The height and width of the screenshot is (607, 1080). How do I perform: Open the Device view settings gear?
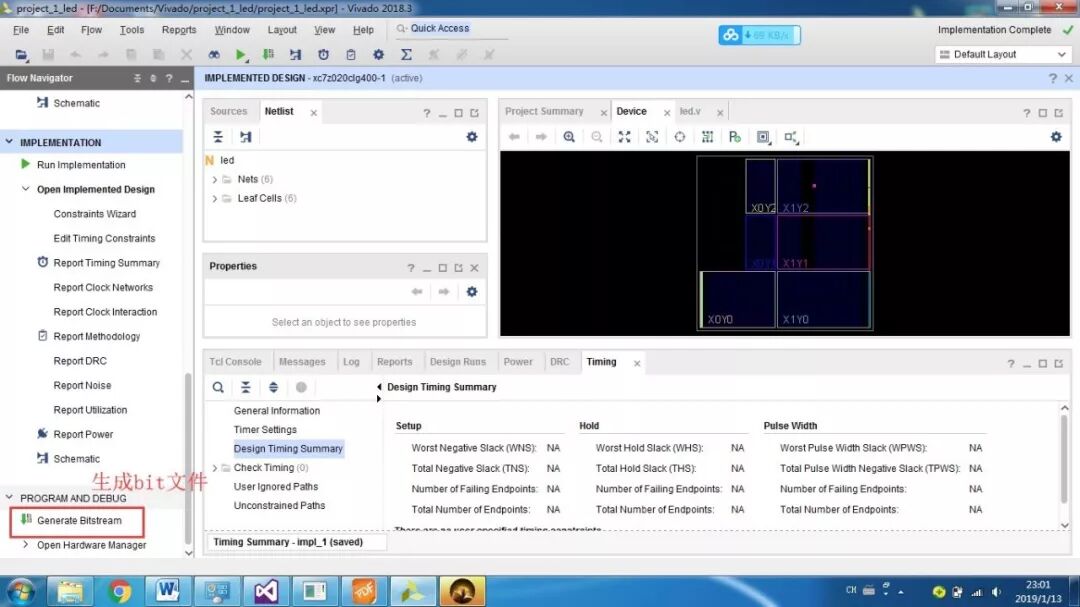click(1056, 136)
